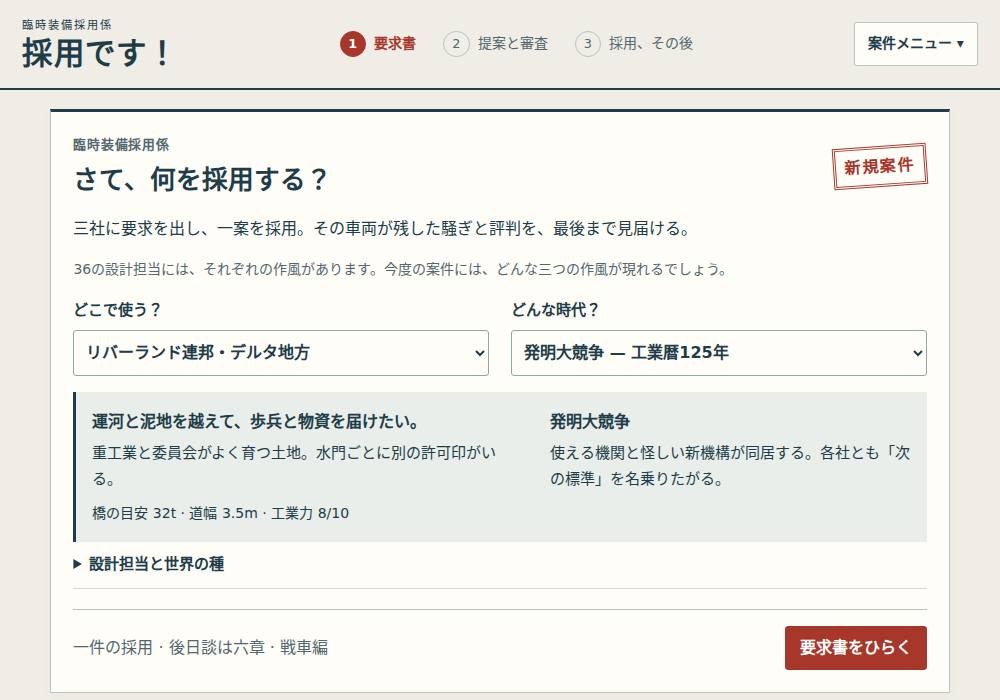Click sentence 三社に要求を出し、一案を採用。

coord(189,228)
